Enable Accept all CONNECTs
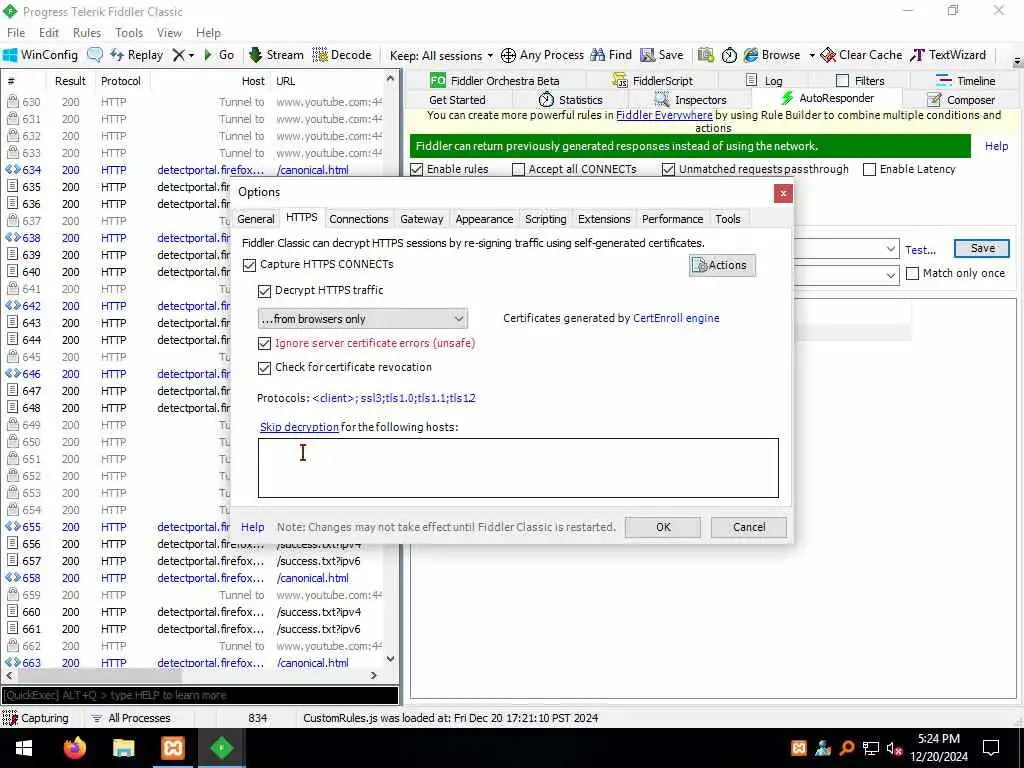 pos(519,170)
